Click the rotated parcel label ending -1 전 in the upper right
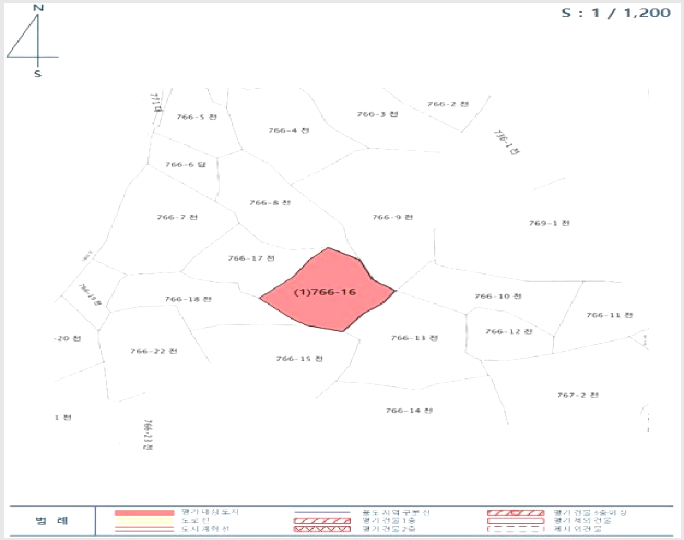This screenshot has height=540, width=684. [x=506, y=142]
